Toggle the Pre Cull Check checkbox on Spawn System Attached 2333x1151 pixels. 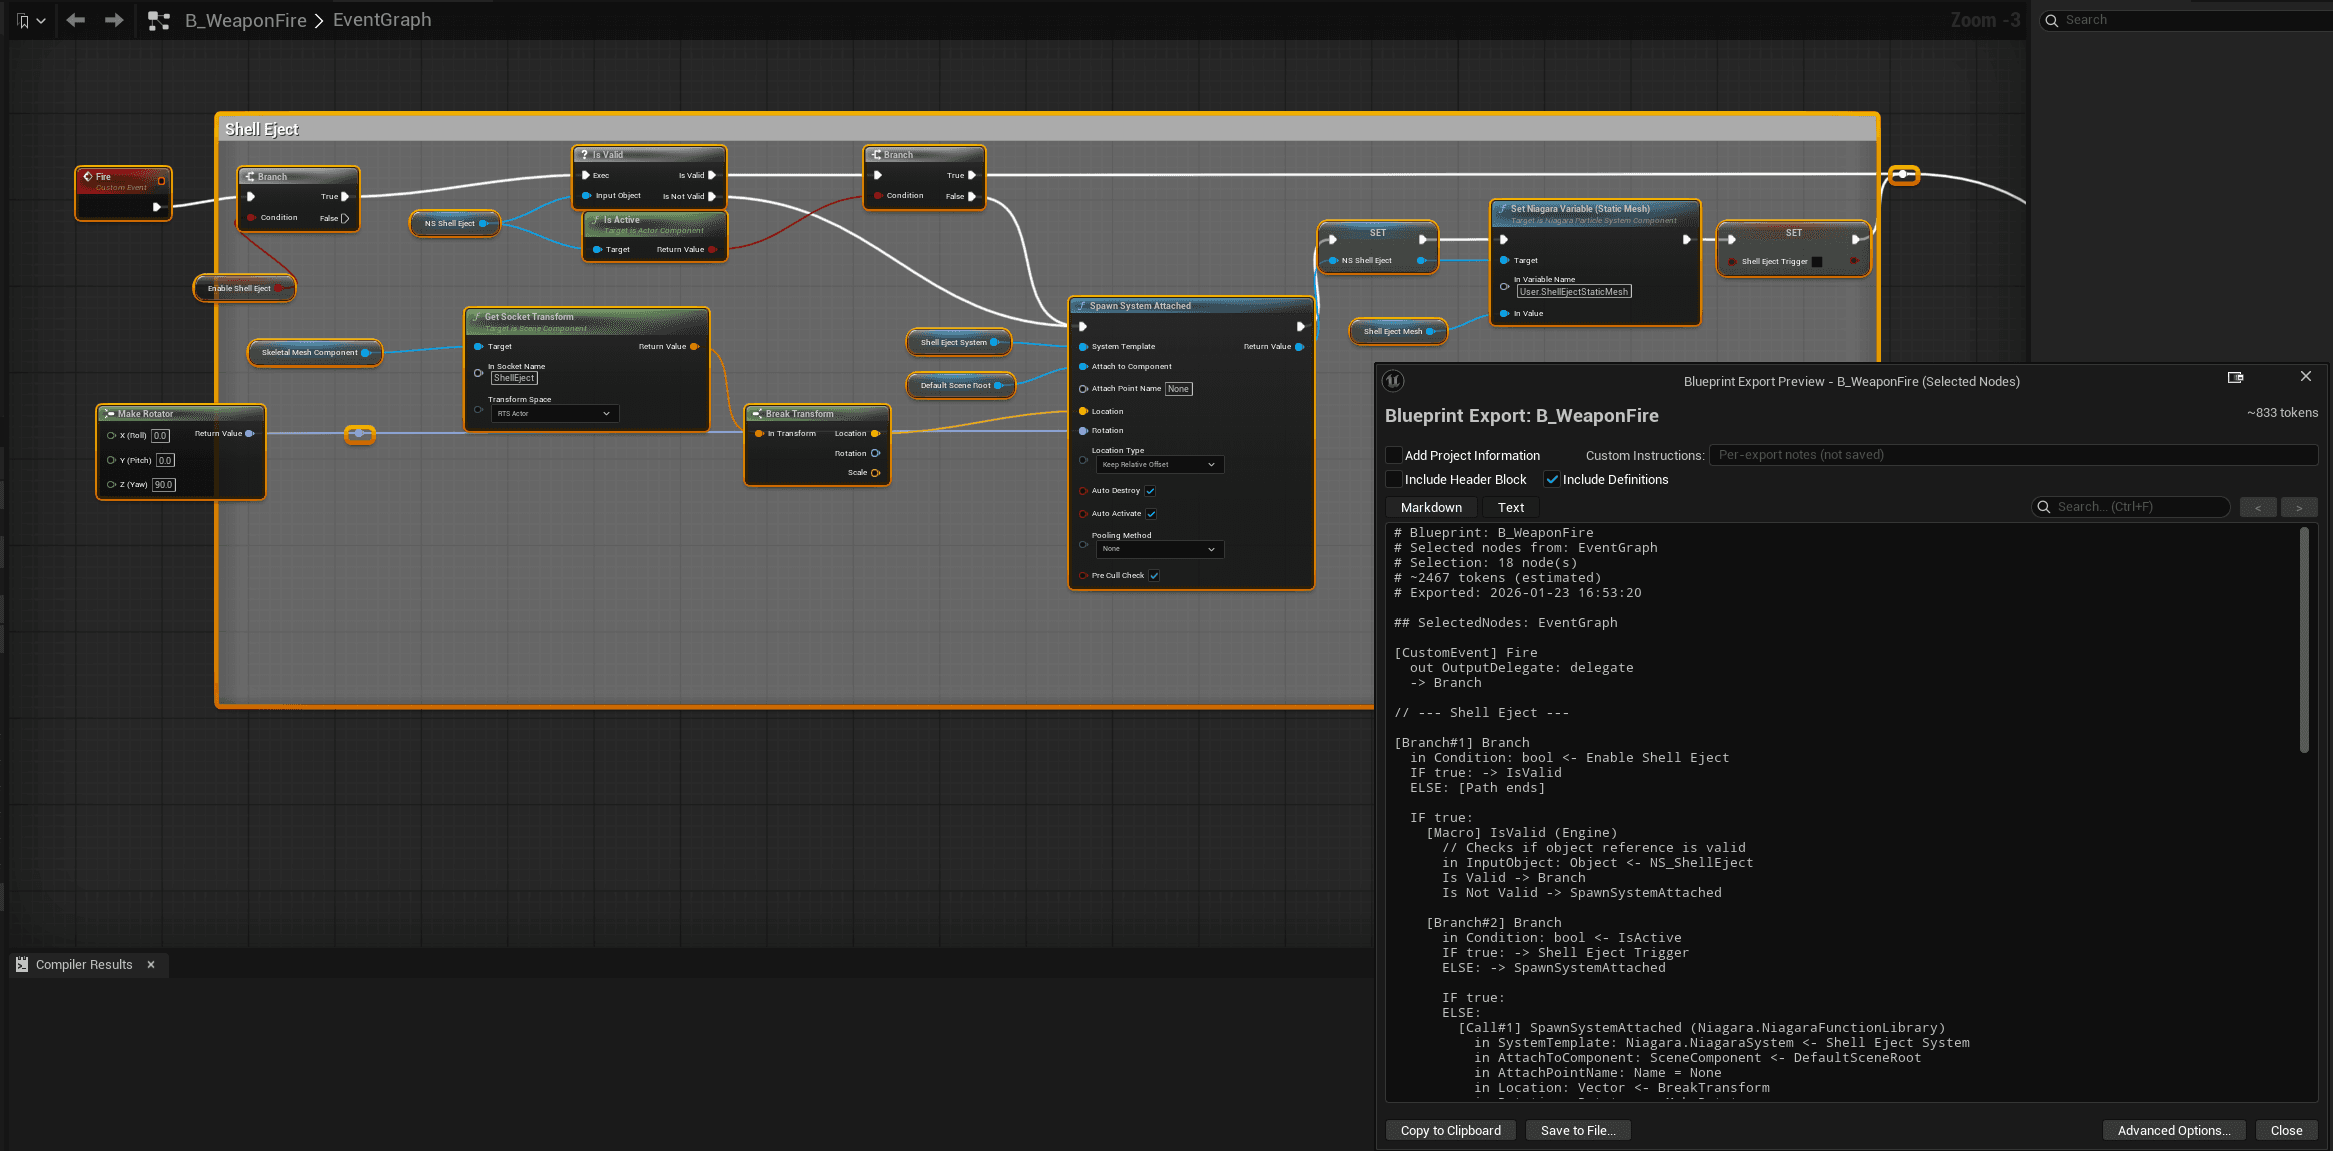pyautogui.click(x=1154, y=575)
